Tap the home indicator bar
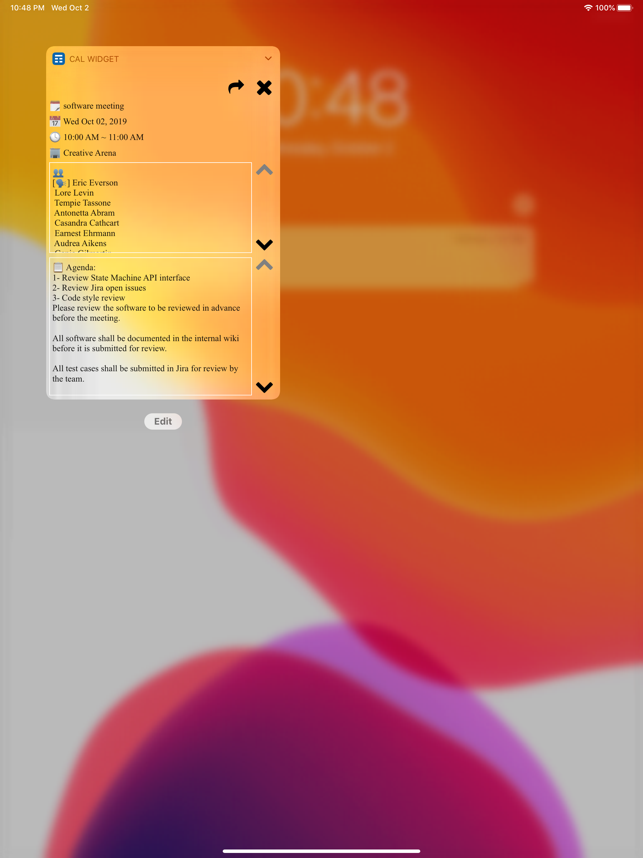The width and height of the screenshot is (643, 858). pos(321,851)
